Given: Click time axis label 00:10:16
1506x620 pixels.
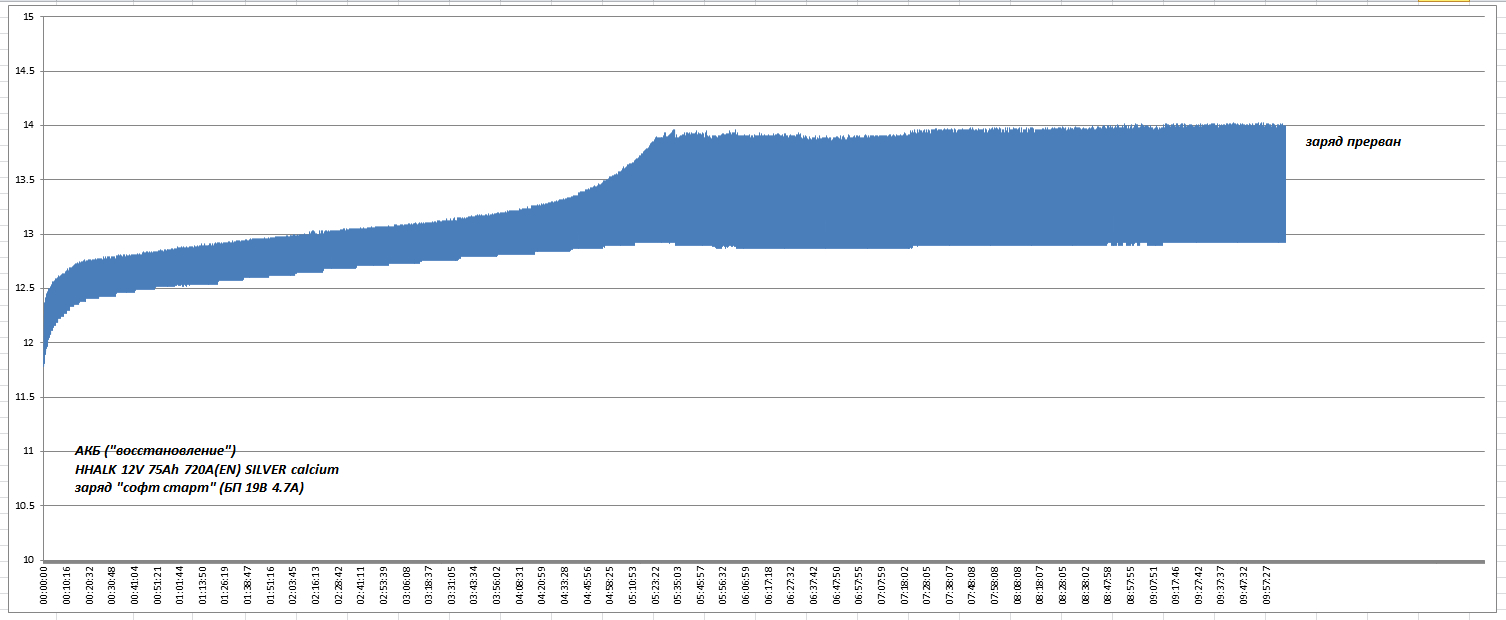Looking at the screenshot, I should [x=67, y=585].
